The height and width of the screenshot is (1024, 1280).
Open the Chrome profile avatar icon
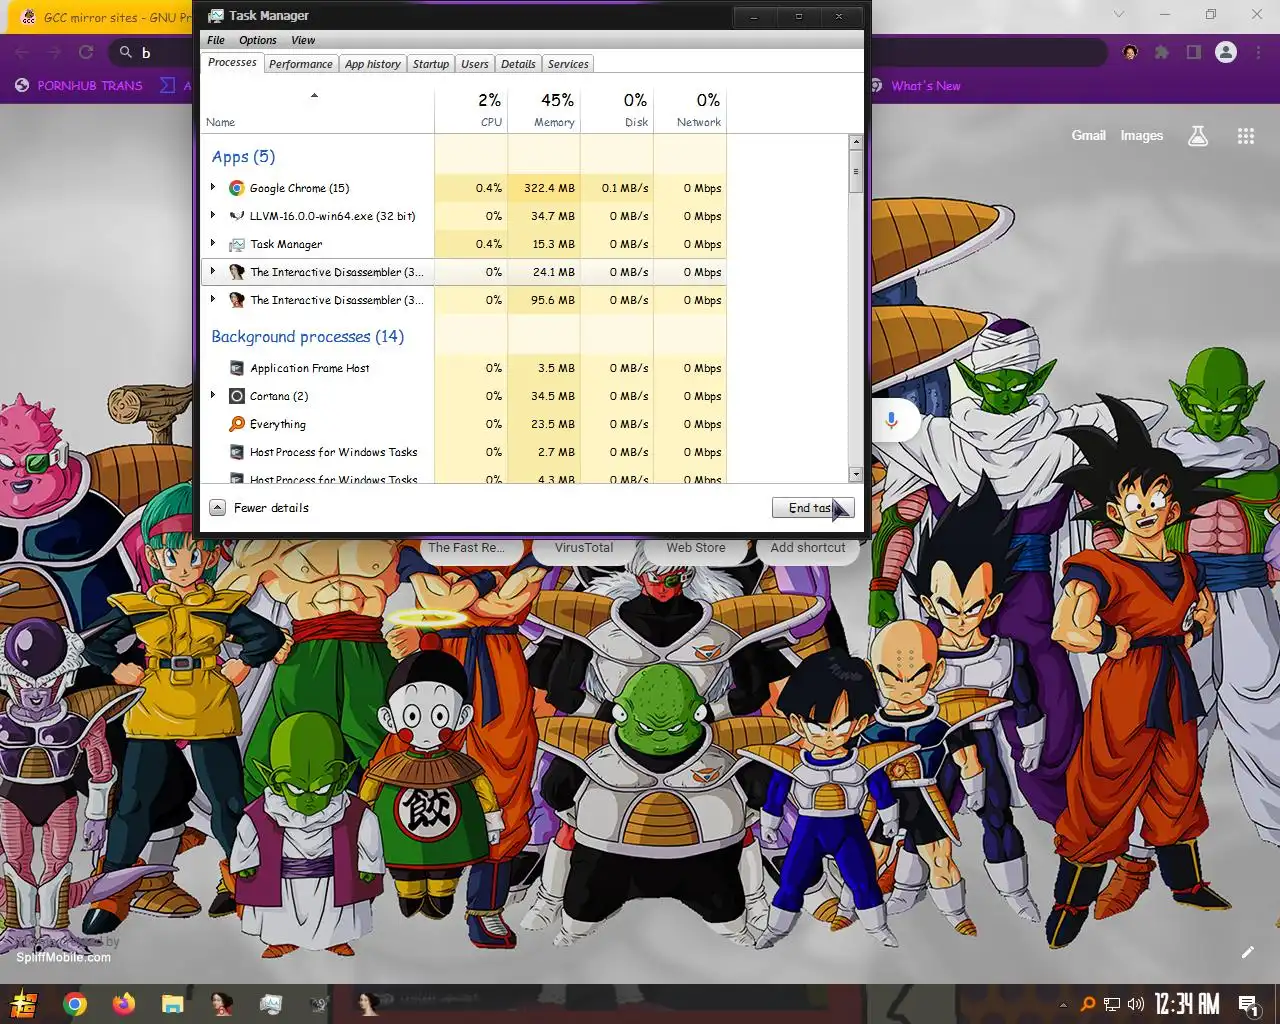(x=1226, y=52)
